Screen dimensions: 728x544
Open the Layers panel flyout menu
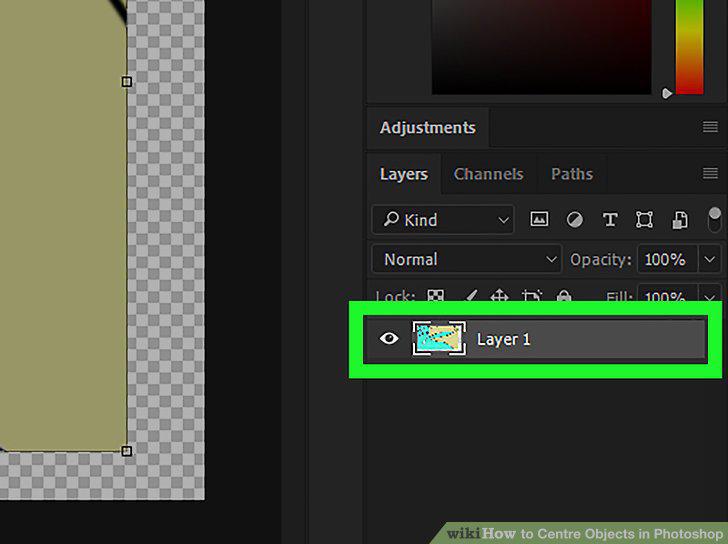pos(710,173)
